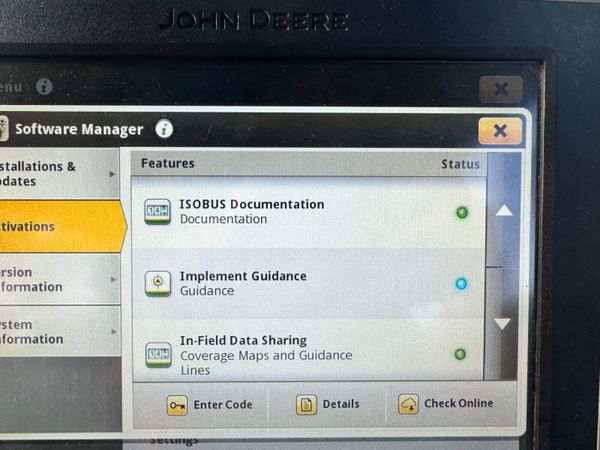Click the cloud icon for Check Online
The image size is (600, 450).
[x=408, y=404]
